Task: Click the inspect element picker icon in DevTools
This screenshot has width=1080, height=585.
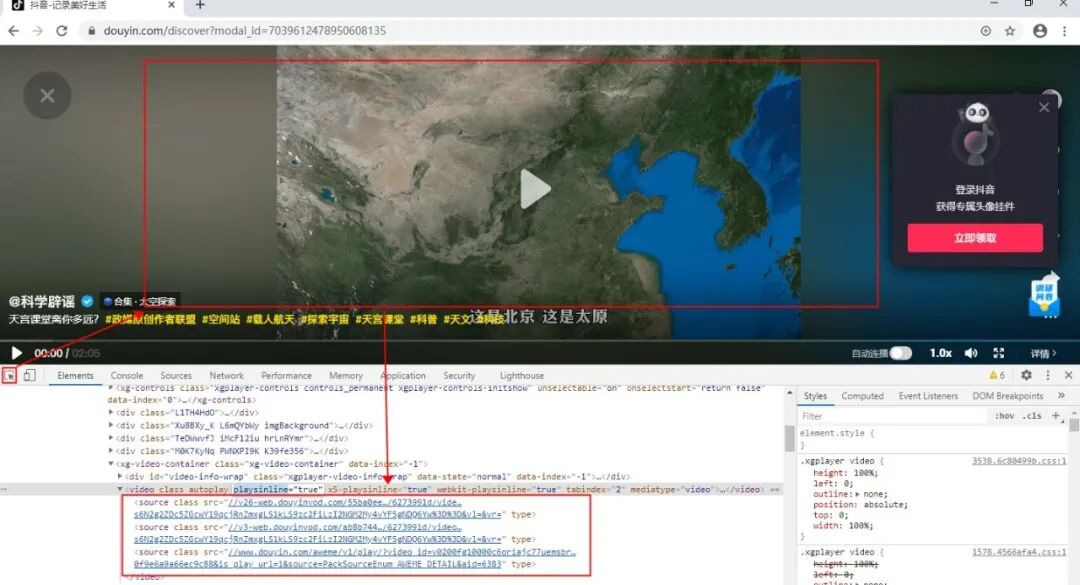Action: pos(10,376)
